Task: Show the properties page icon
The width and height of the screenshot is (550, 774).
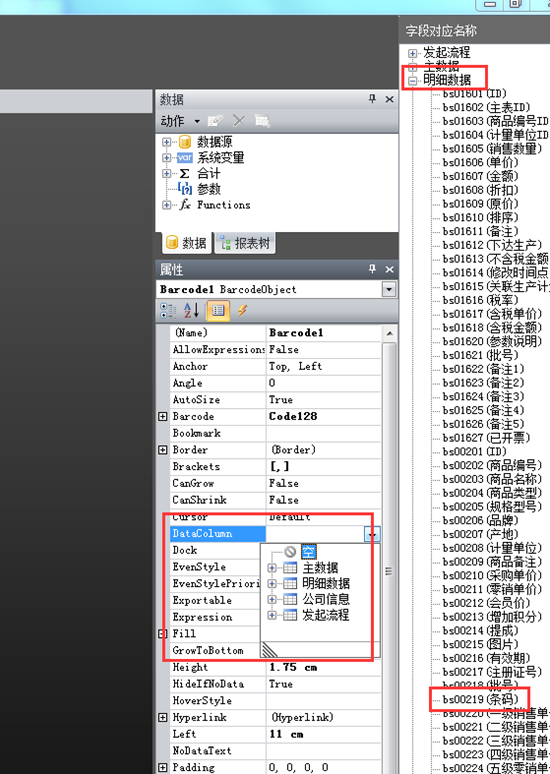Action: click(x=218, y=311)
